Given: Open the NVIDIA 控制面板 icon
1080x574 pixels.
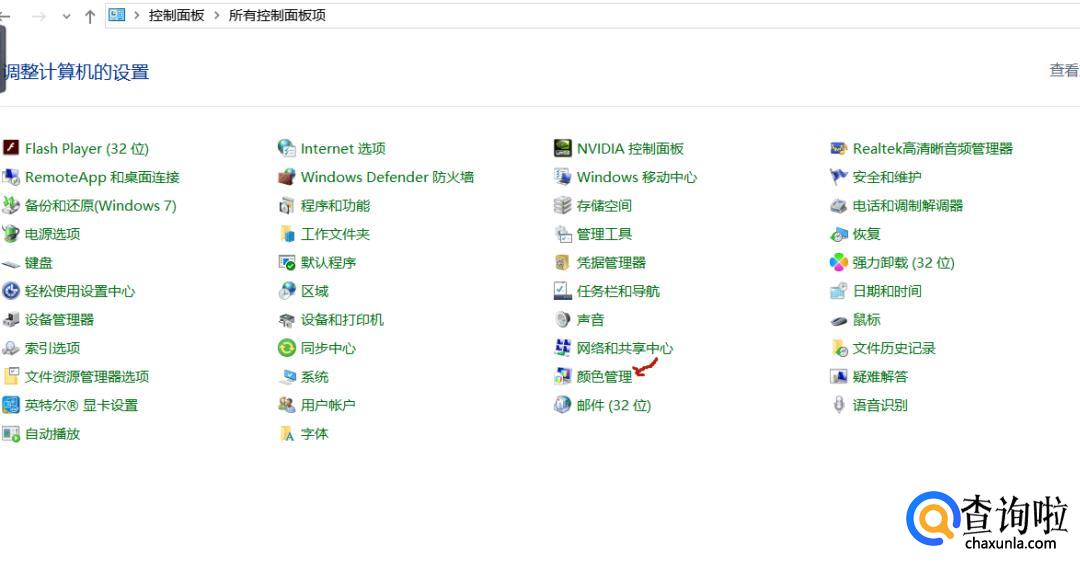Looking at the screenshot, I should (562, 148).
